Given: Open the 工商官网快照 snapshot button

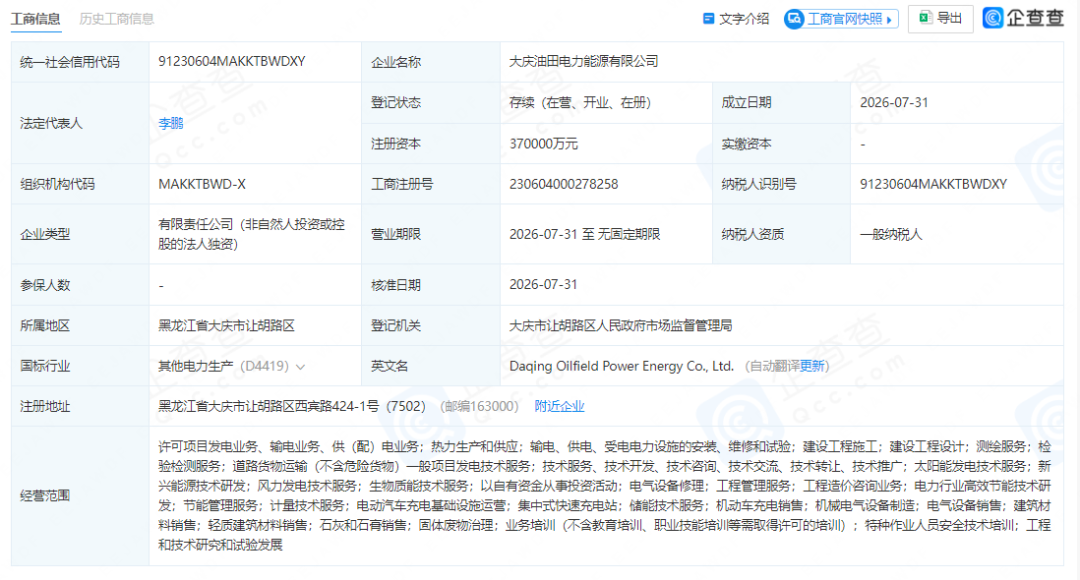Looking at the screenshot, I should point(841,19).
